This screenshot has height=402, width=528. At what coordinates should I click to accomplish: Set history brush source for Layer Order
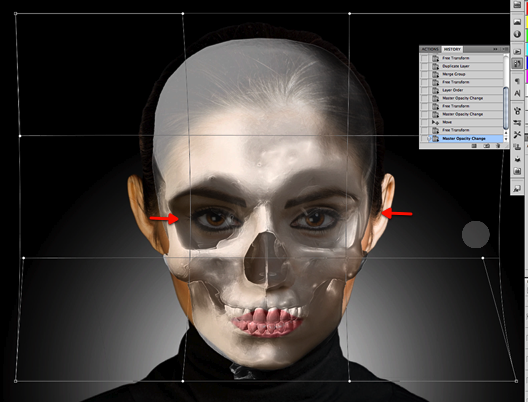tap(425, 90)
